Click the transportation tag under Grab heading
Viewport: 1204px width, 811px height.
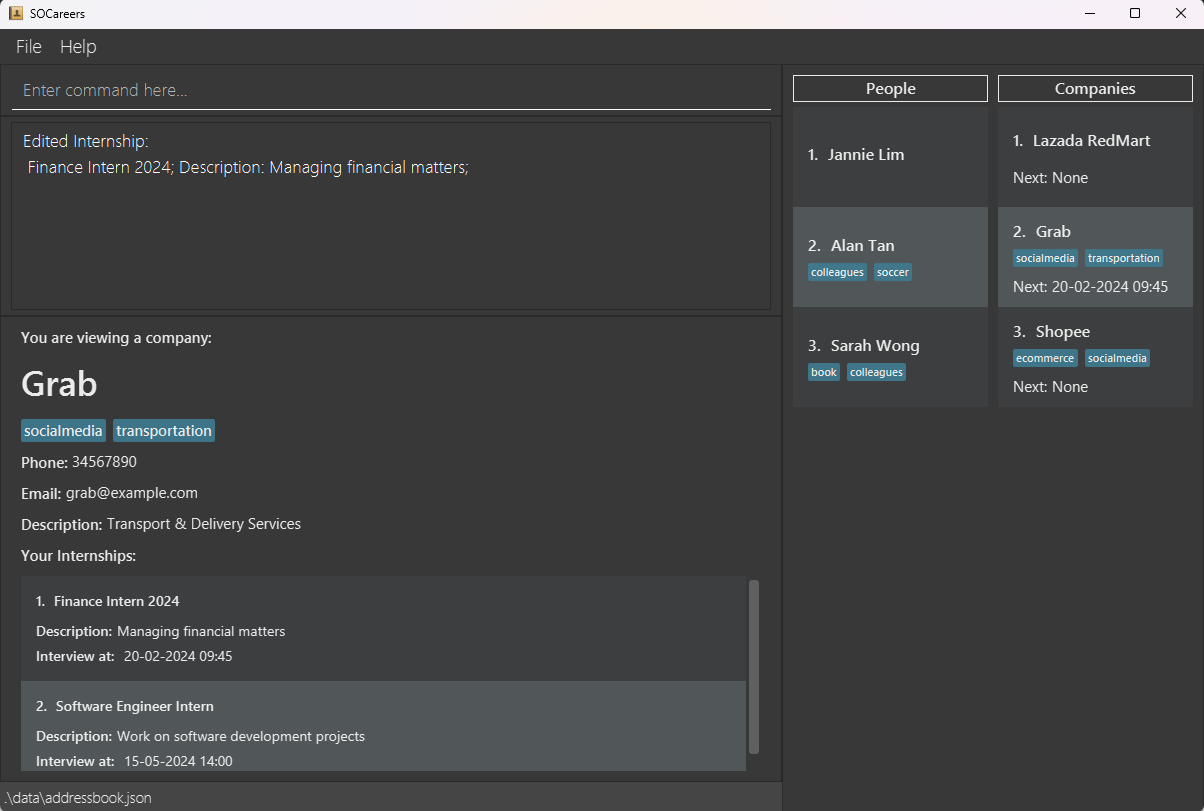pyautogui.click(x=164, y=431)
